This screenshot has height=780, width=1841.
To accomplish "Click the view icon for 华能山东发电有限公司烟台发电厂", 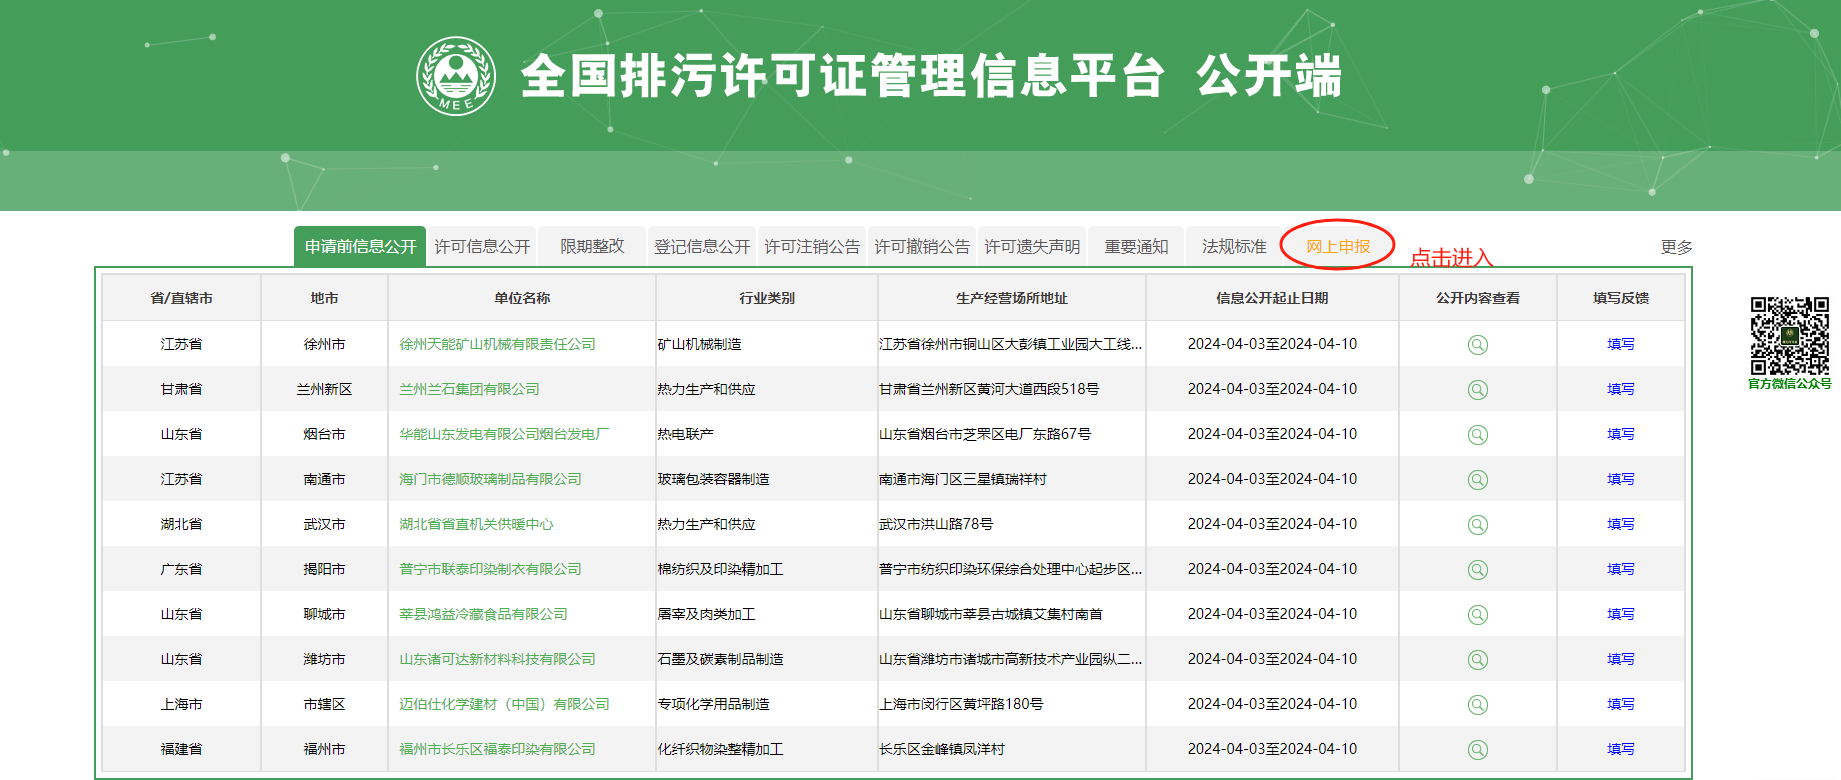I will click(1477, 435).
